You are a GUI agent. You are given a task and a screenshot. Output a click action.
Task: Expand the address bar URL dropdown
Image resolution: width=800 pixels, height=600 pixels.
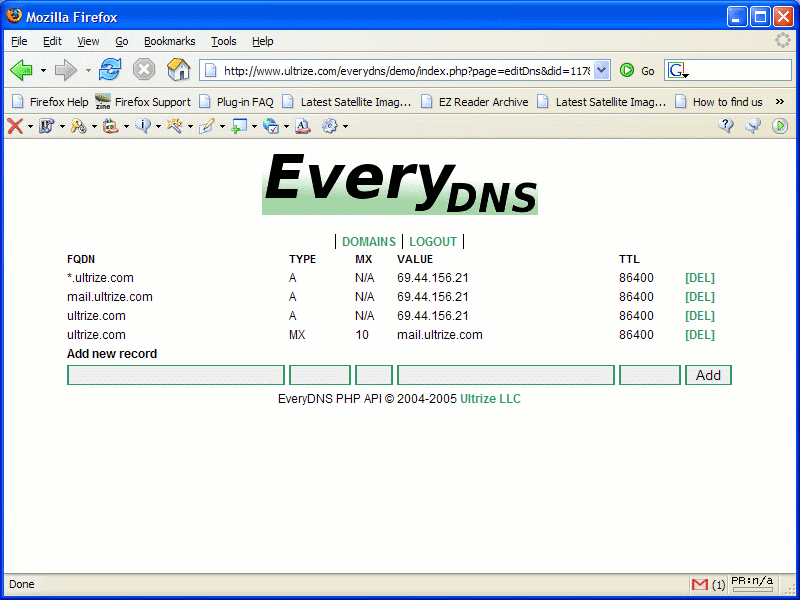[x=602, y=70]
